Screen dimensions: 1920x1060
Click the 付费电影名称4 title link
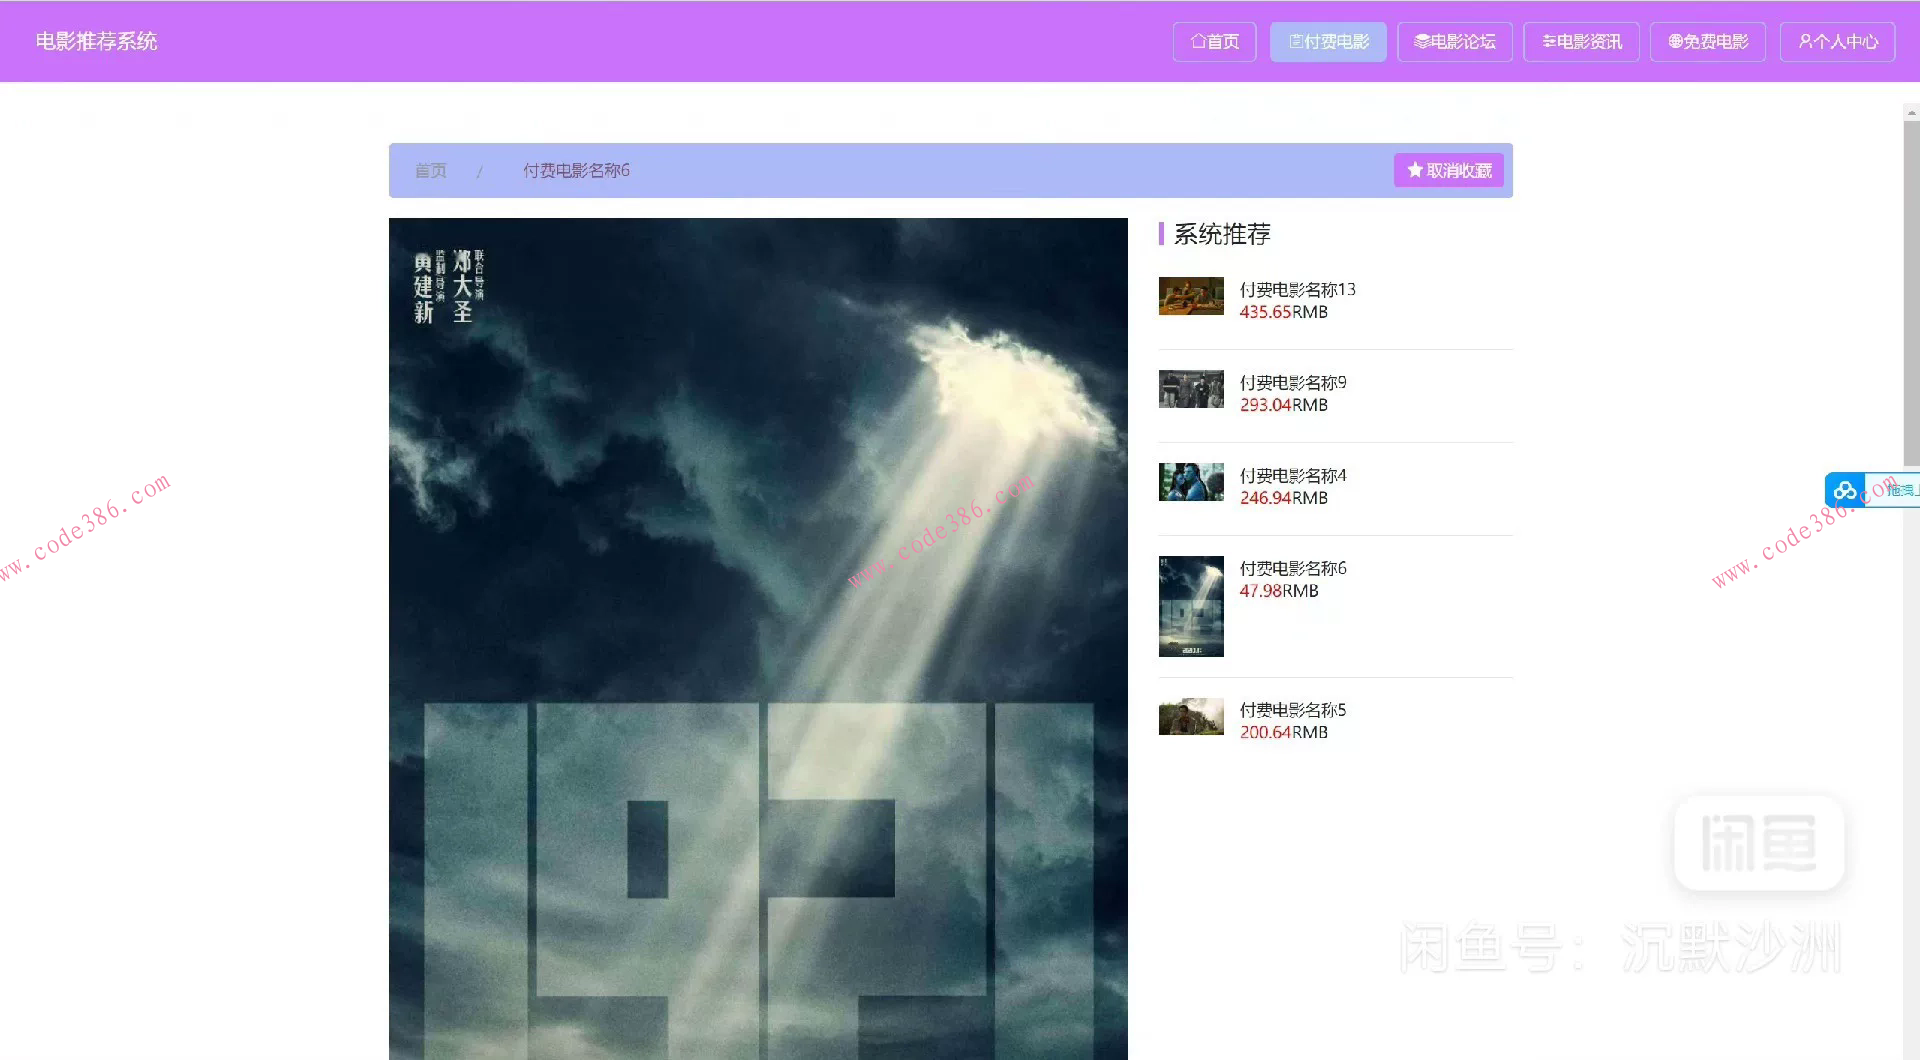coord(1293,475)
